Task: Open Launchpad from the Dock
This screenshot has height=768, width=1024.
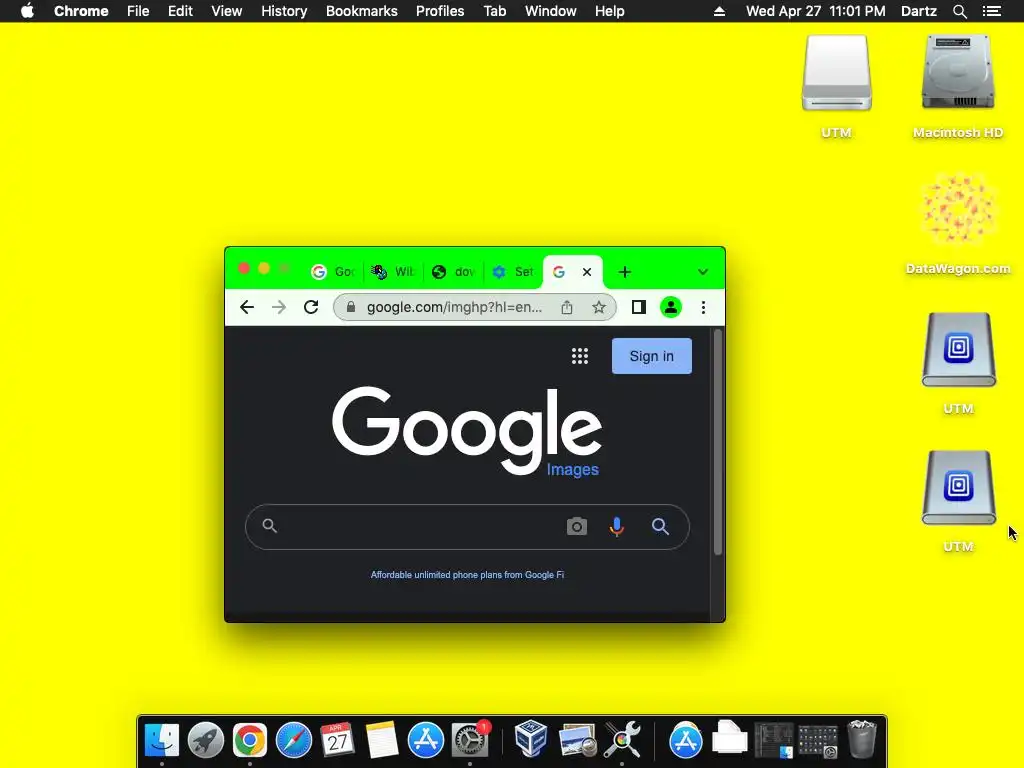Action: point(206,741)
